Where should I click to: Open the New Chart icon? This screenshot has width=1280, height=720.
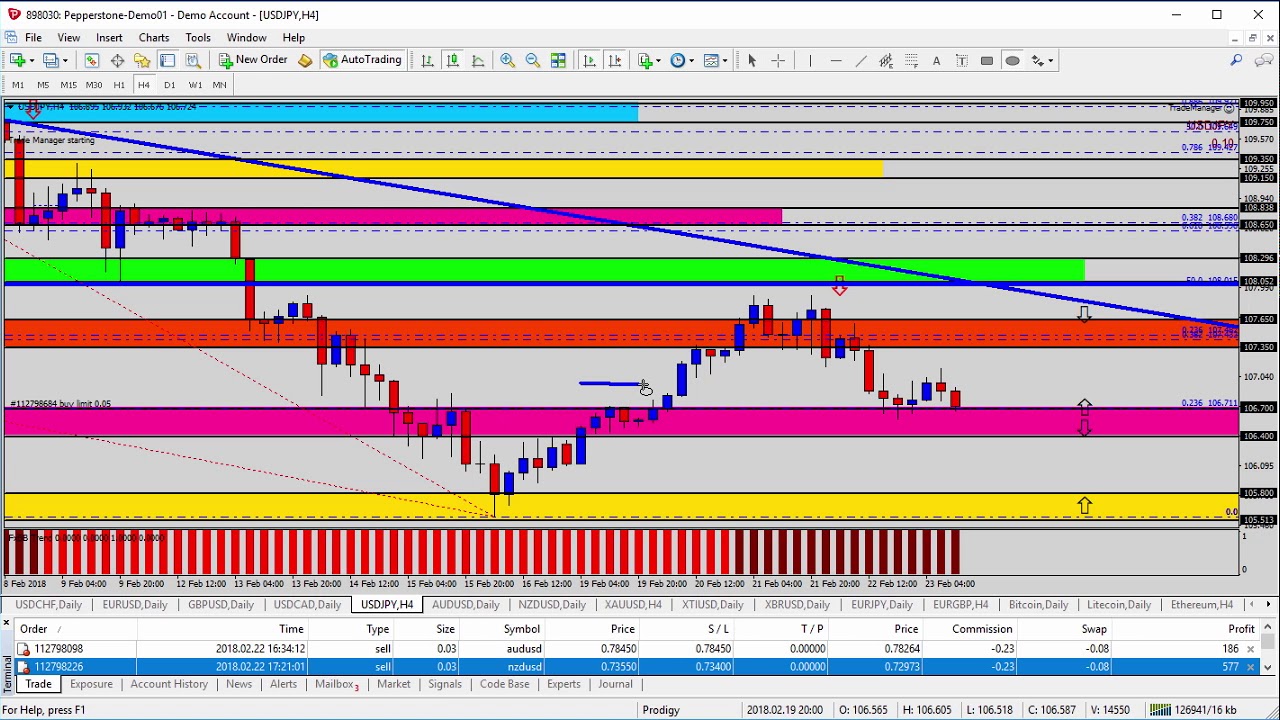click(x=17, y=60)
